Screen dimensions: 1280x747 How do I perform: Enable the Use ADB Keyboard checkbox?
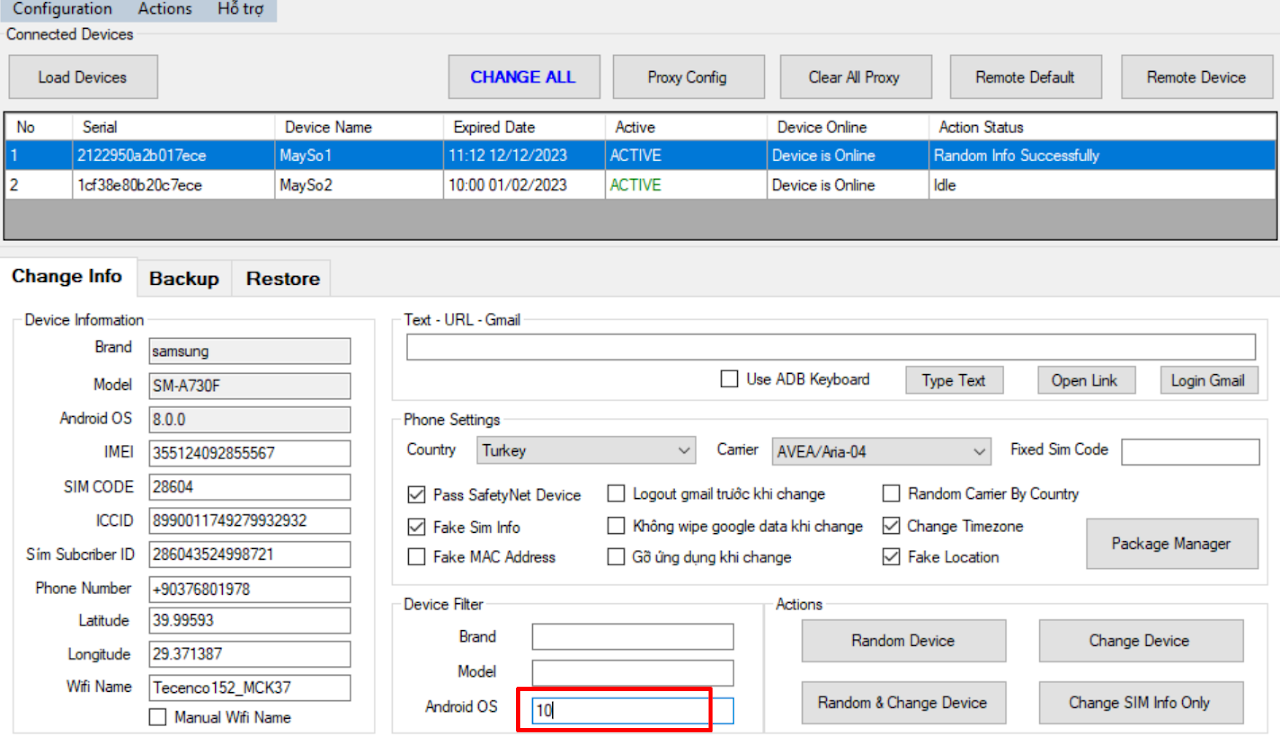coord(730,380)
